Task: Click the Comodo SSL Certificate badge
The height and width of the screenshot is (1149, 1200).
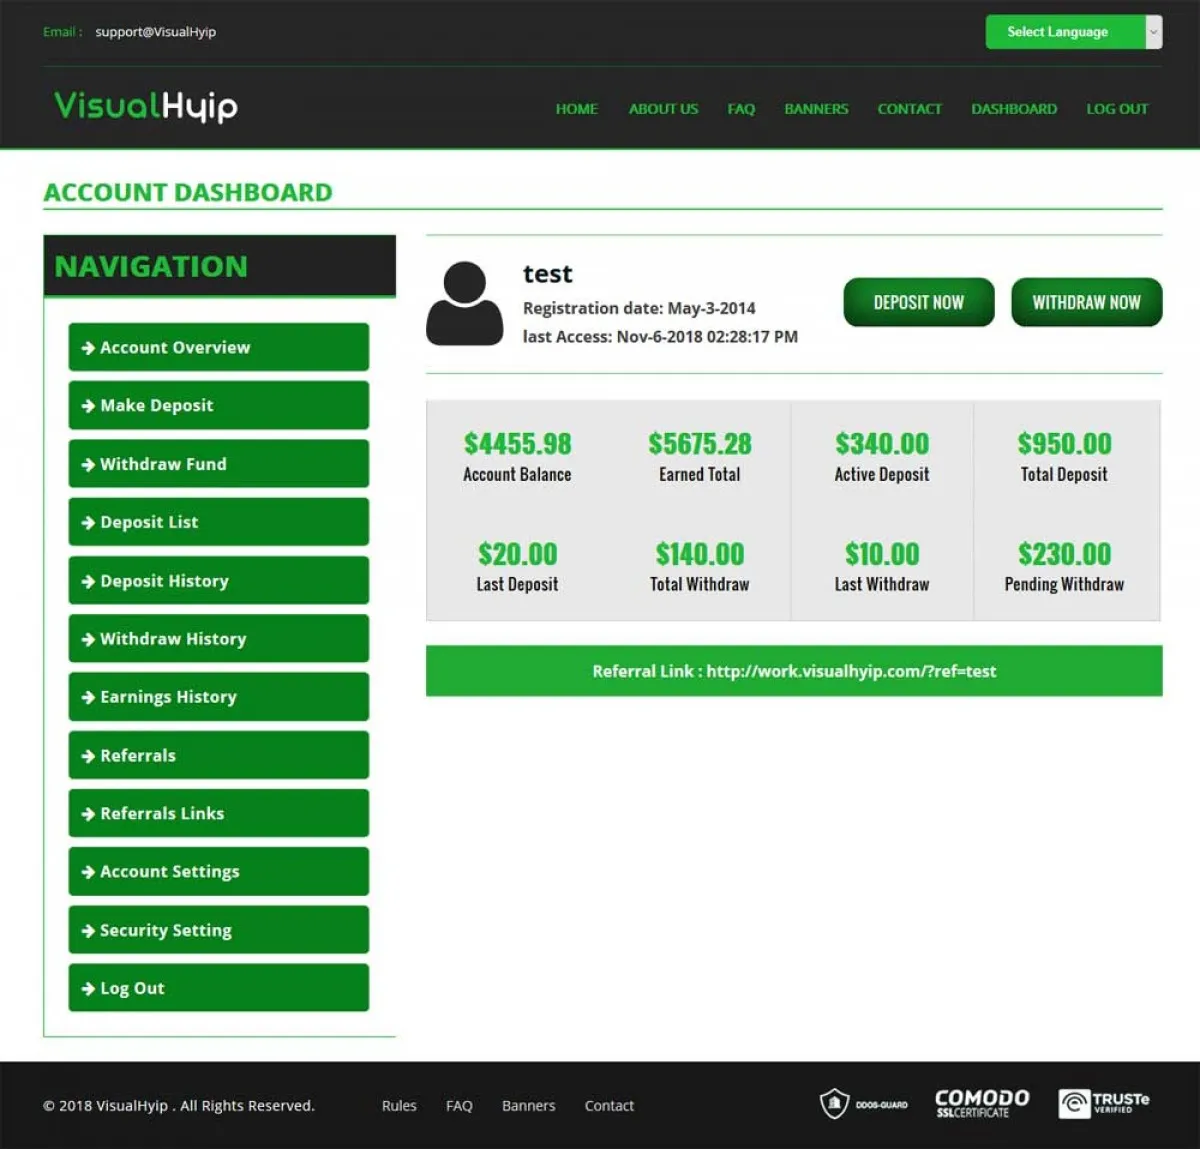Action: tap(982, 1103)
